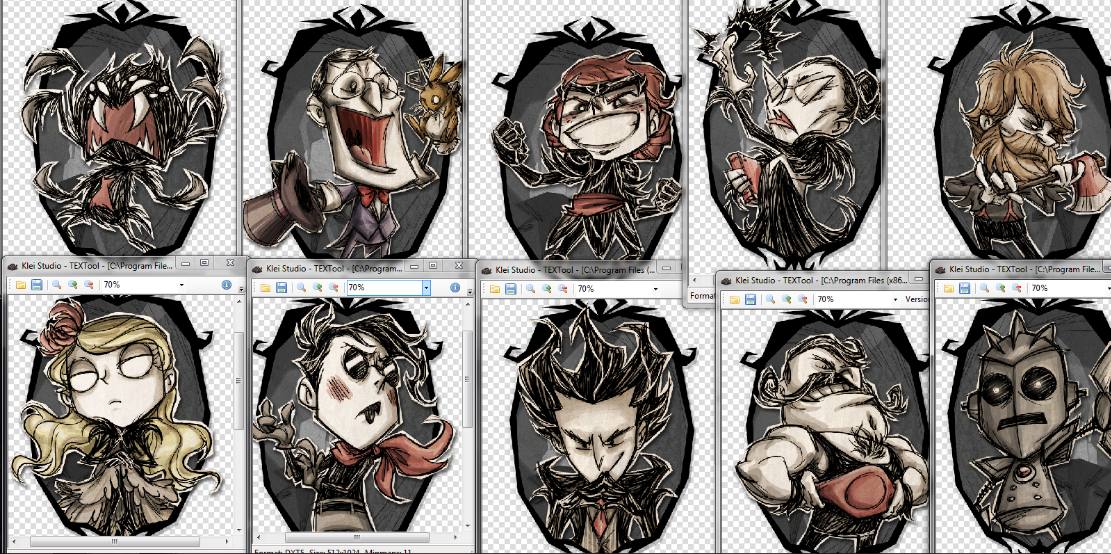
Task: Save icon in strongman portrait window
Action: click(750, 299)
